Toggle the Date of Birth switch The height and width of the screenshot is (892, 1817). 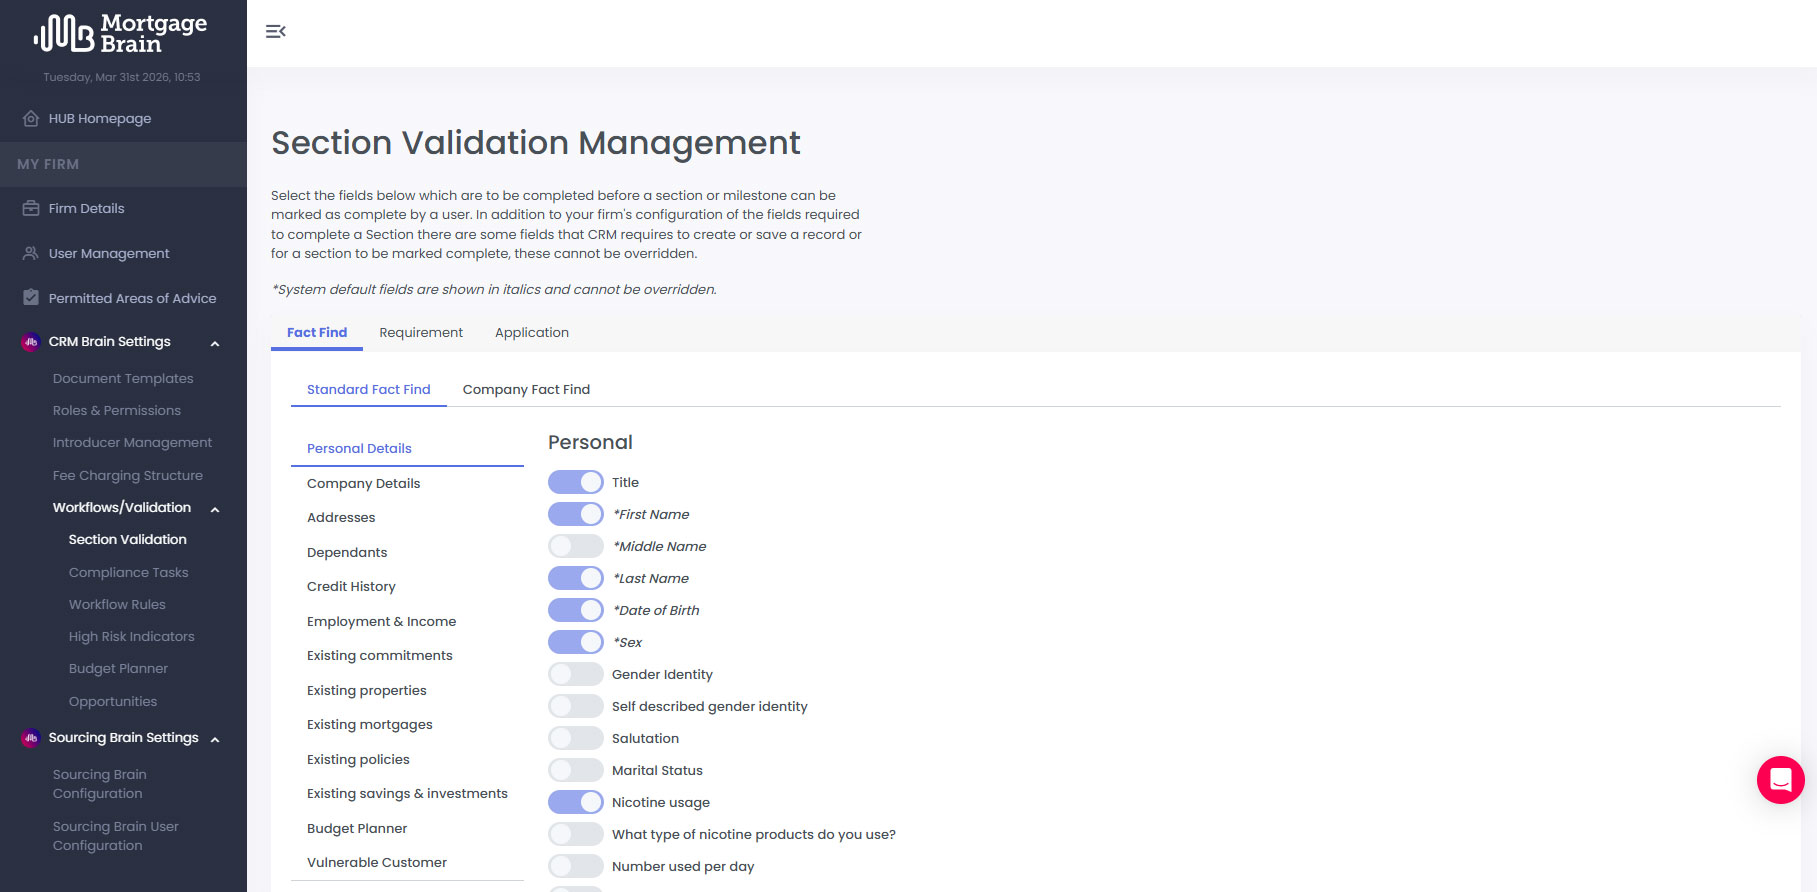click(576, 610)
